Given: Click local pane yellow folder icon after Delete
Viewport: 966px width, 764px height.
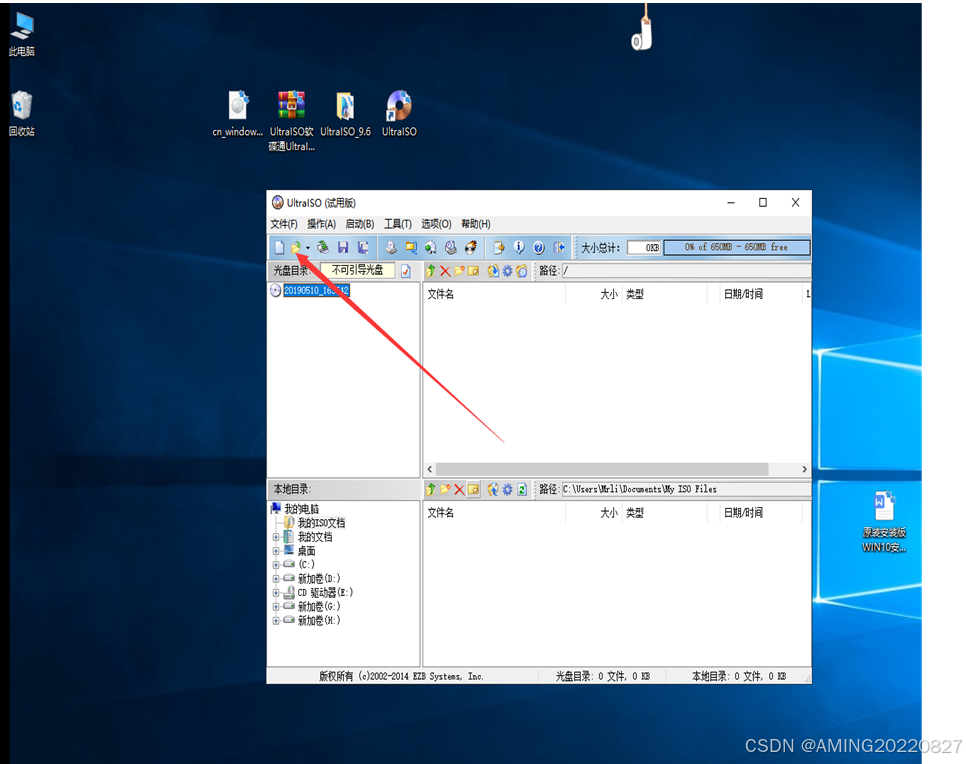Looking at the screenshot, I should click(473, 489).
